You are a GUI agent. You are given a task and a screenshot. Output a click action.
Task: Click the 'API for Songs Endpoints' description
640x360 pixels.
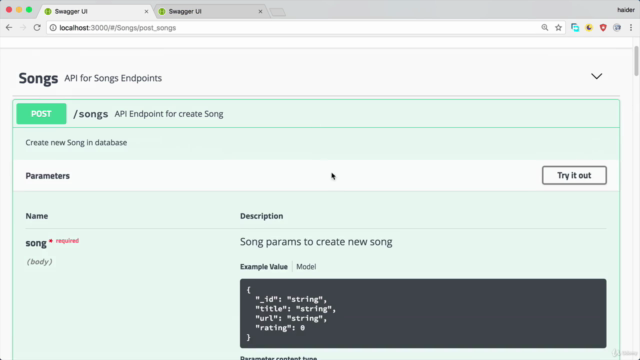pos(113,78)
